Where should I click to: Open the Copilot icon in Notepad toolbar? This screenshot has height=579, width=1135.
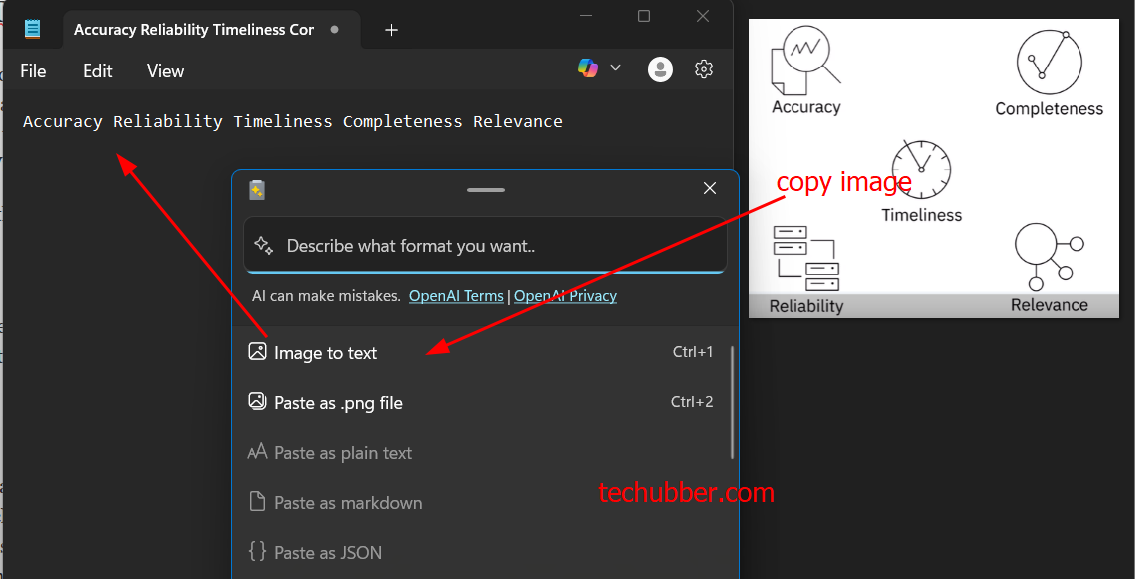click(588, 68)
